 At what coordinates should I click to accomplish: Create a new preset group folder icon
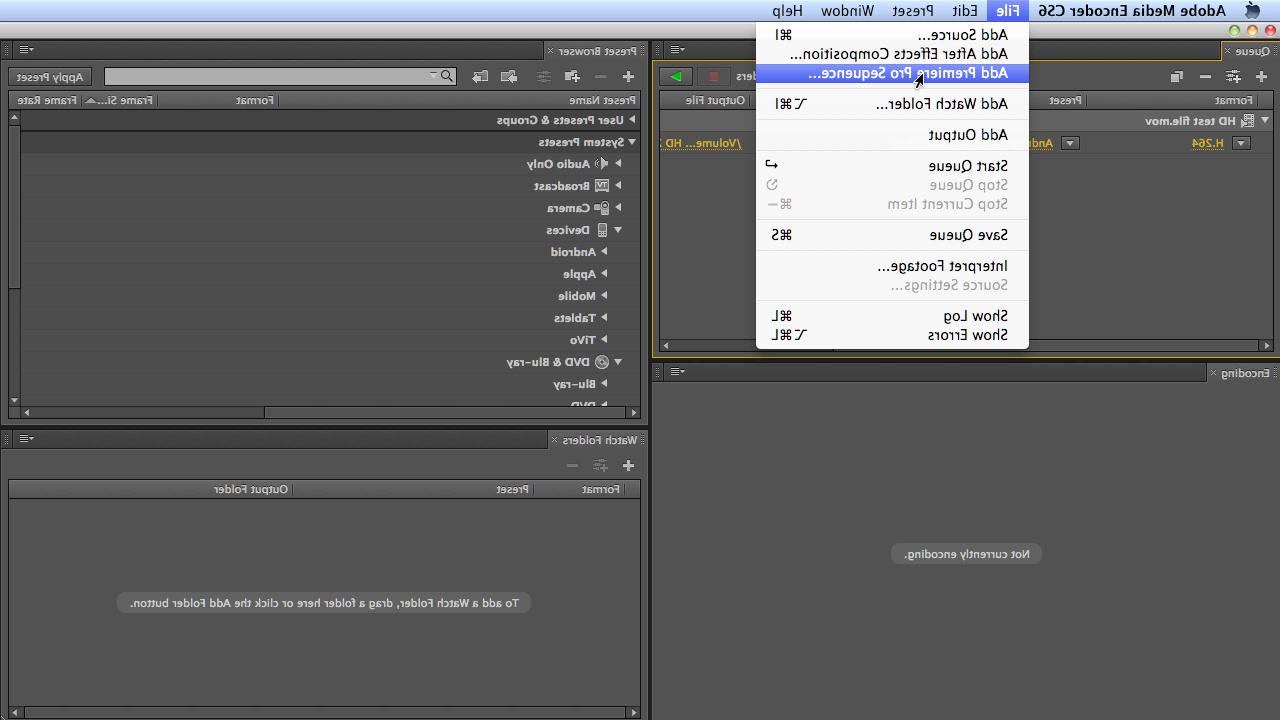coord(572,76)
